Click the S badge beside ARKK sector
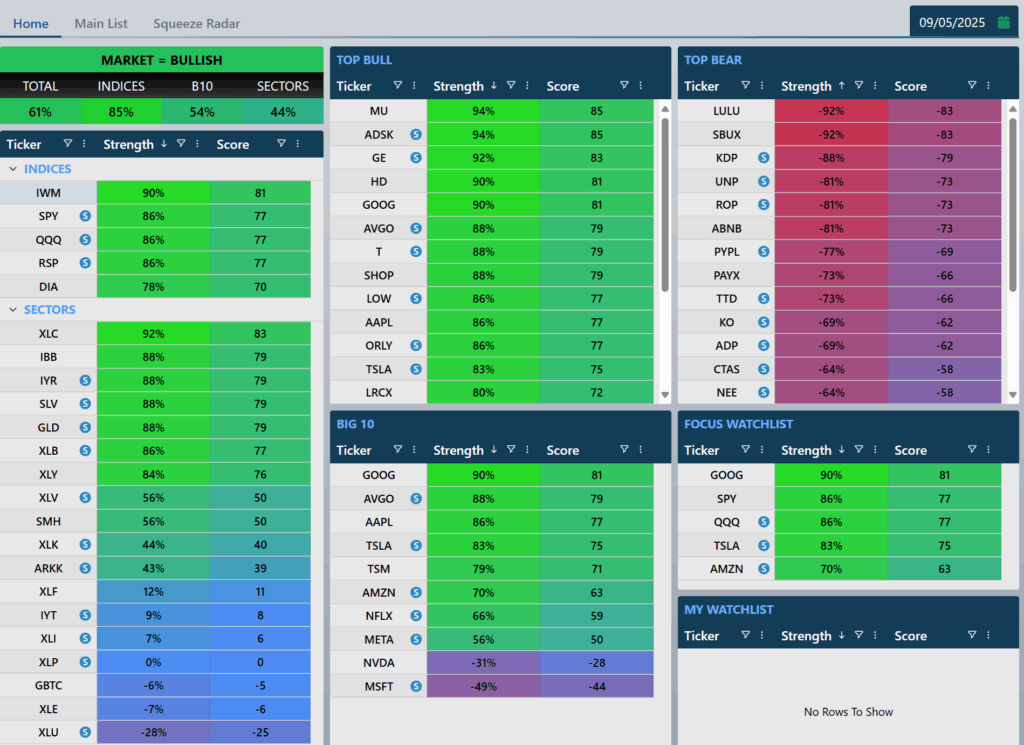Image resolution: width=1024 pixels, height=745 pixels. point(85,568)
